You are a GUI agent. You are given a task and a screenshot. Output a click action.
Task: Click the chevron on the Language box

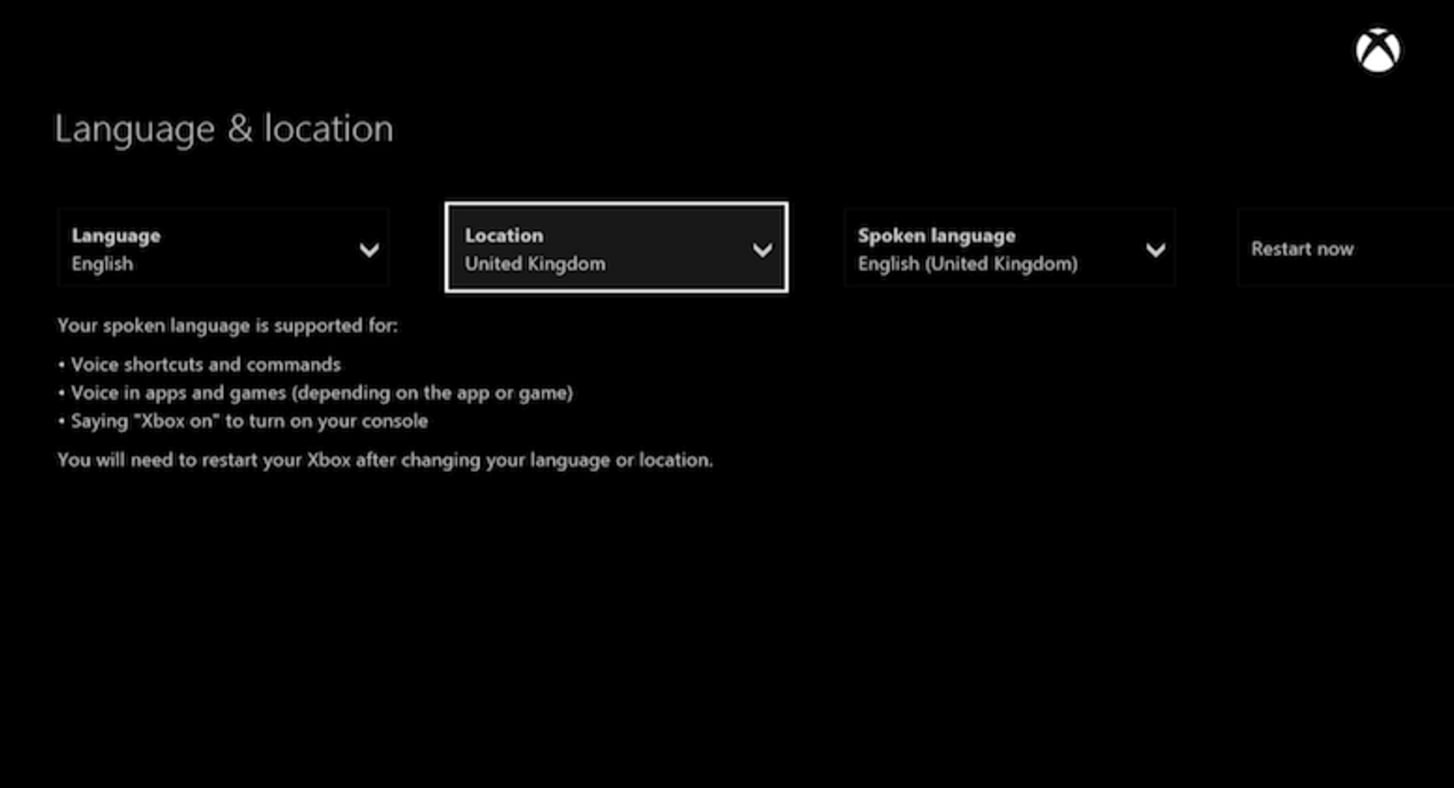(370, 248)
